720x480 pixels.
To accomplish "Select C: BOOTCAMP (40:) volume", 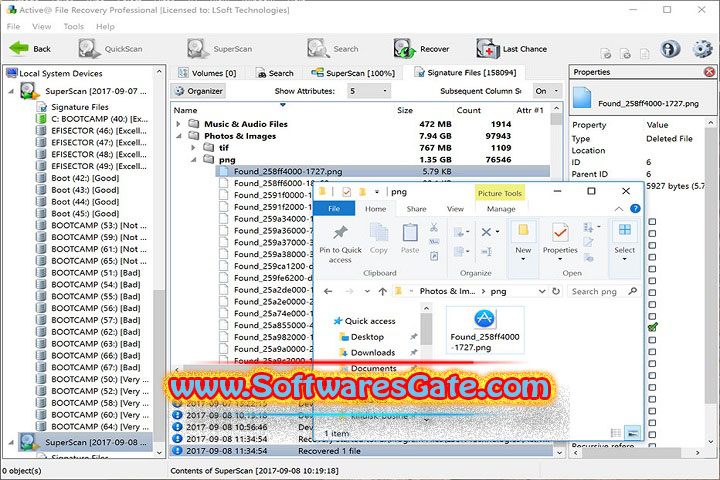I will tap(99, 119).
